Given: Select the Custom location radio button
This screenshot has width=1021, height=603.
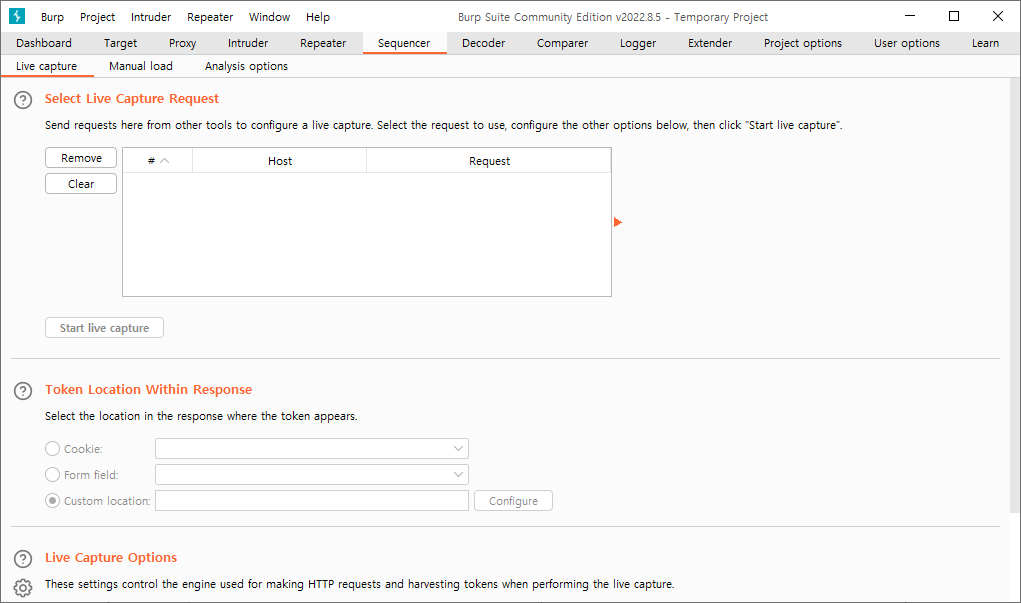Looking at the screenshot, I should tap(52, 501).
